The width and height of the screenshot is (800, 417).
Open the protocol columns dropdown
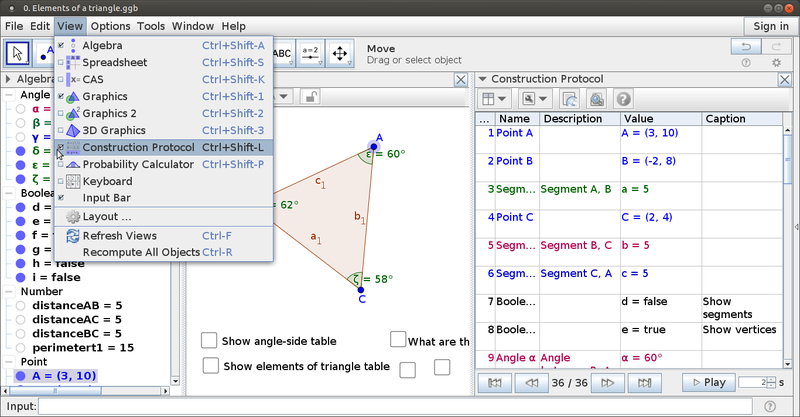click(494, 99)
